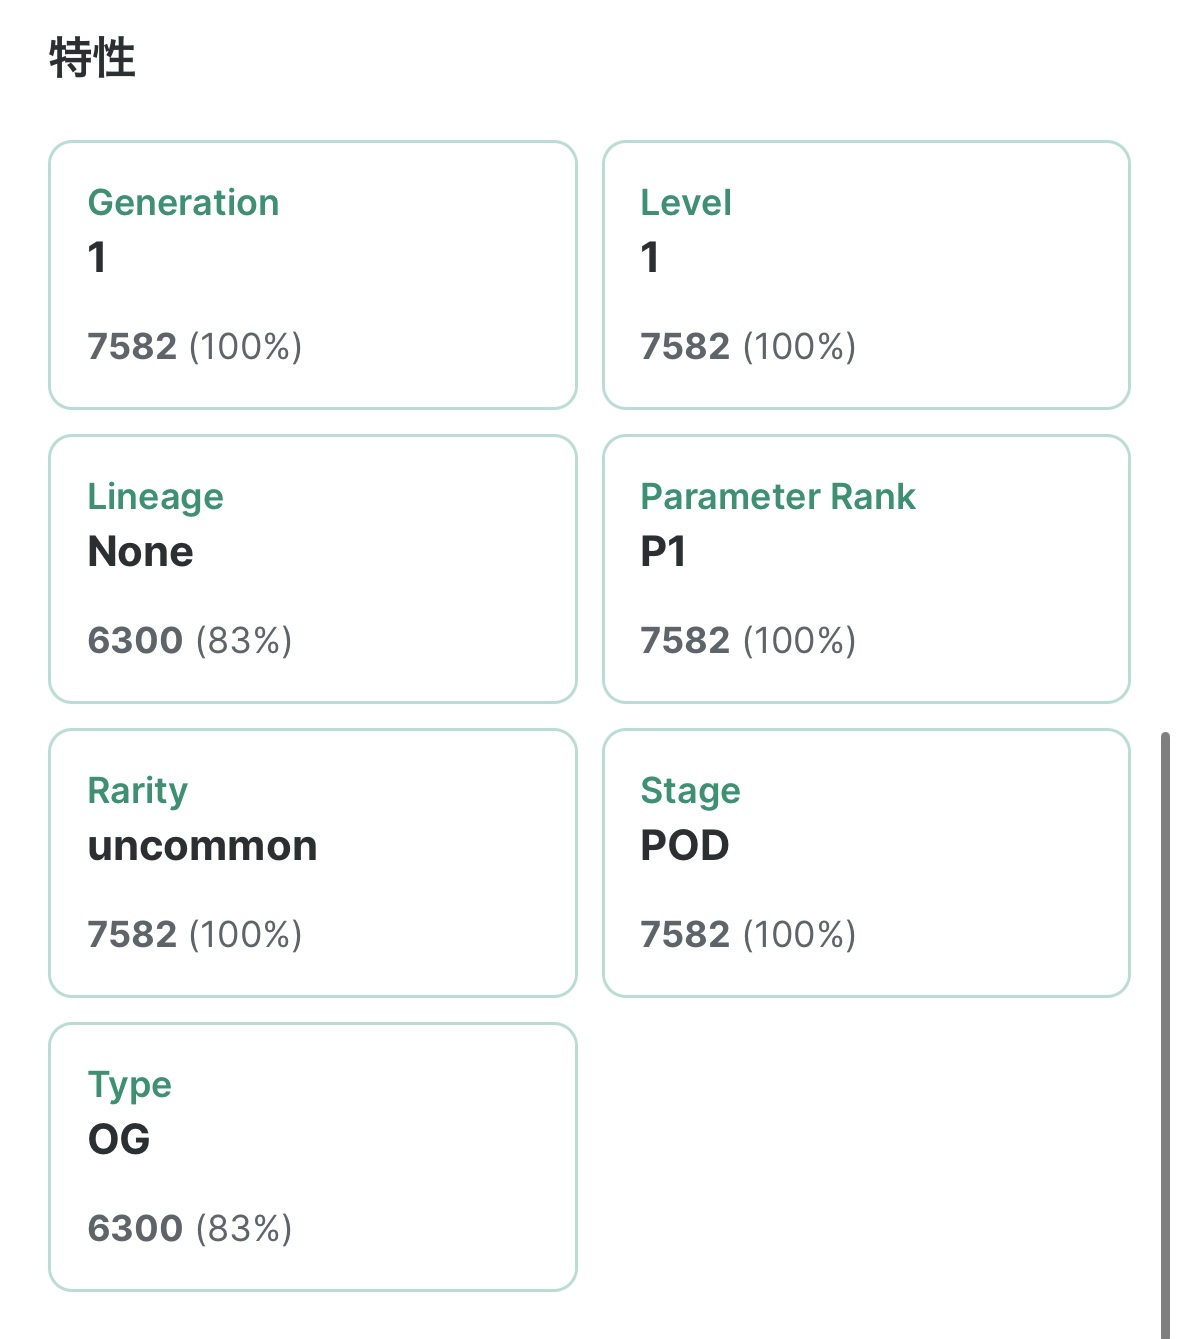The height and width of the screenshot is (1339, 1179).
Task: Click the bold 'uncommon' rarity value
Action: coord(202,846)
